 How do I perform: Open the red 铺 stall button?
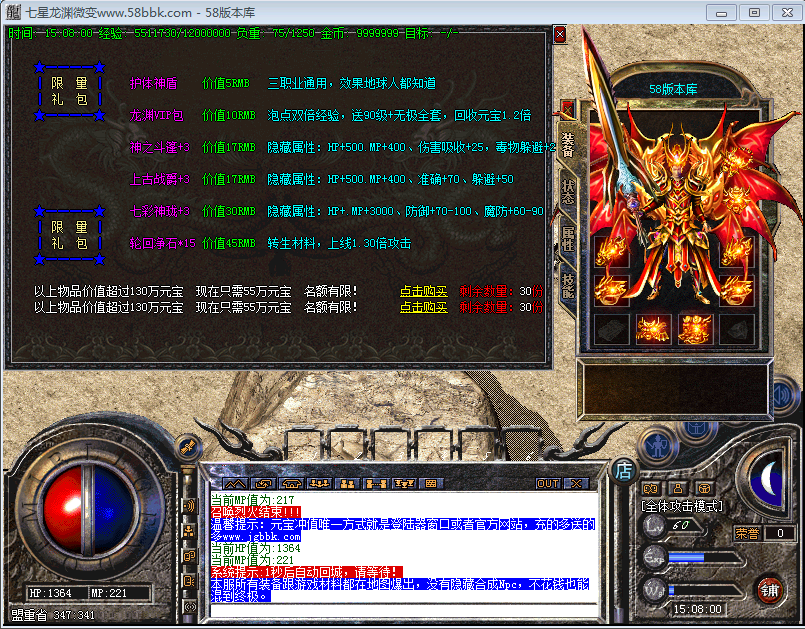click(x=769, y=590)
